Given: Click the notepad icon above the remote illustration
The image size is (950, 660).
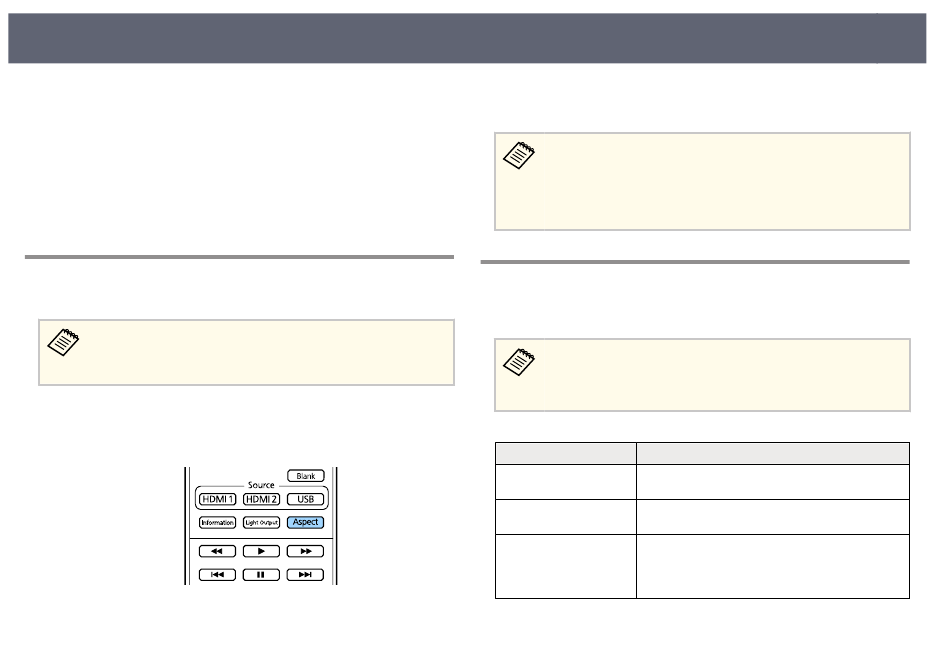Looking at the screenshot, I should pos(63,342).
